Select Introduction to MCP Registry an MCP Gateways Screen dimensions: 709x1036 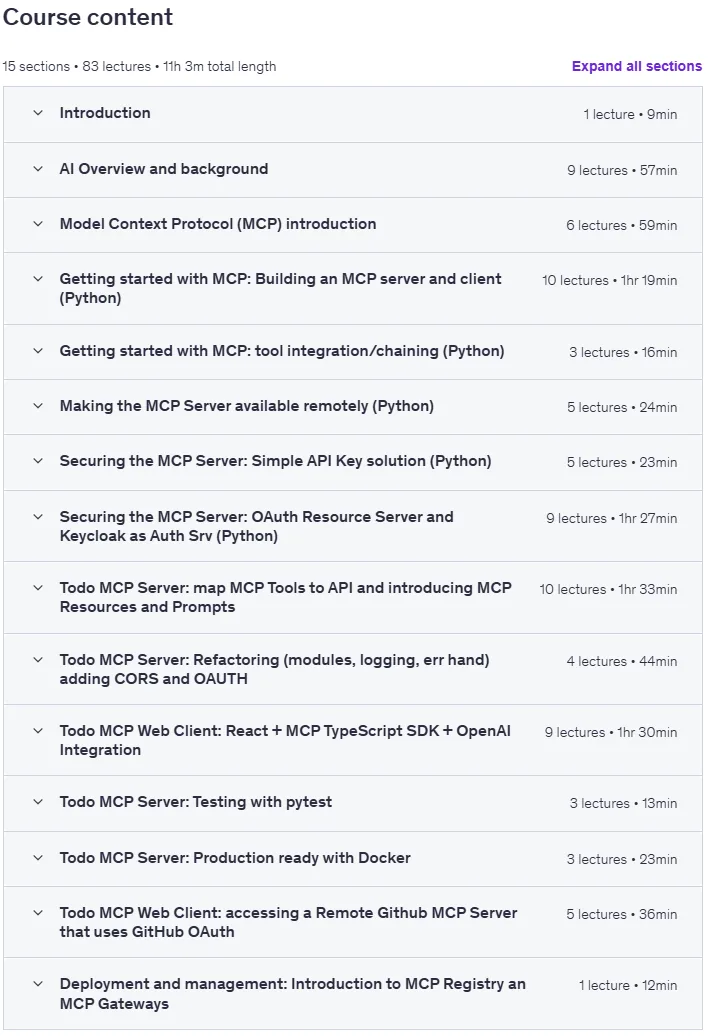point(293,994)
